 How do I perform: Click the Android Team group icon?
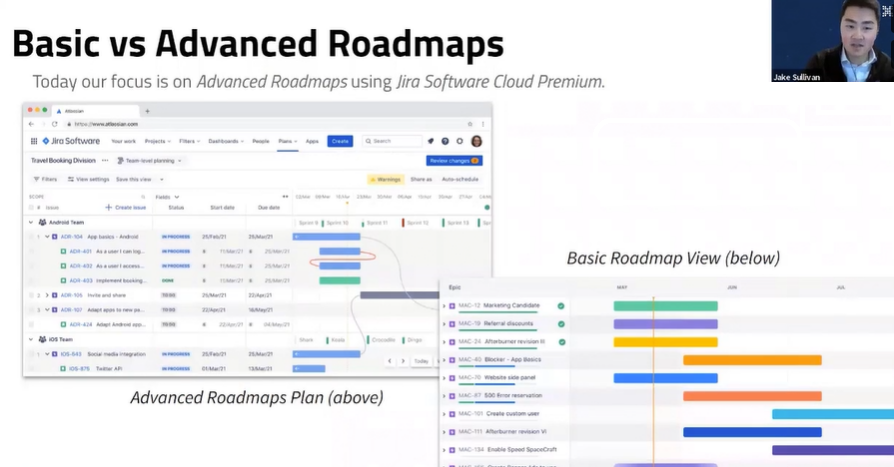(x=42, y=222)
